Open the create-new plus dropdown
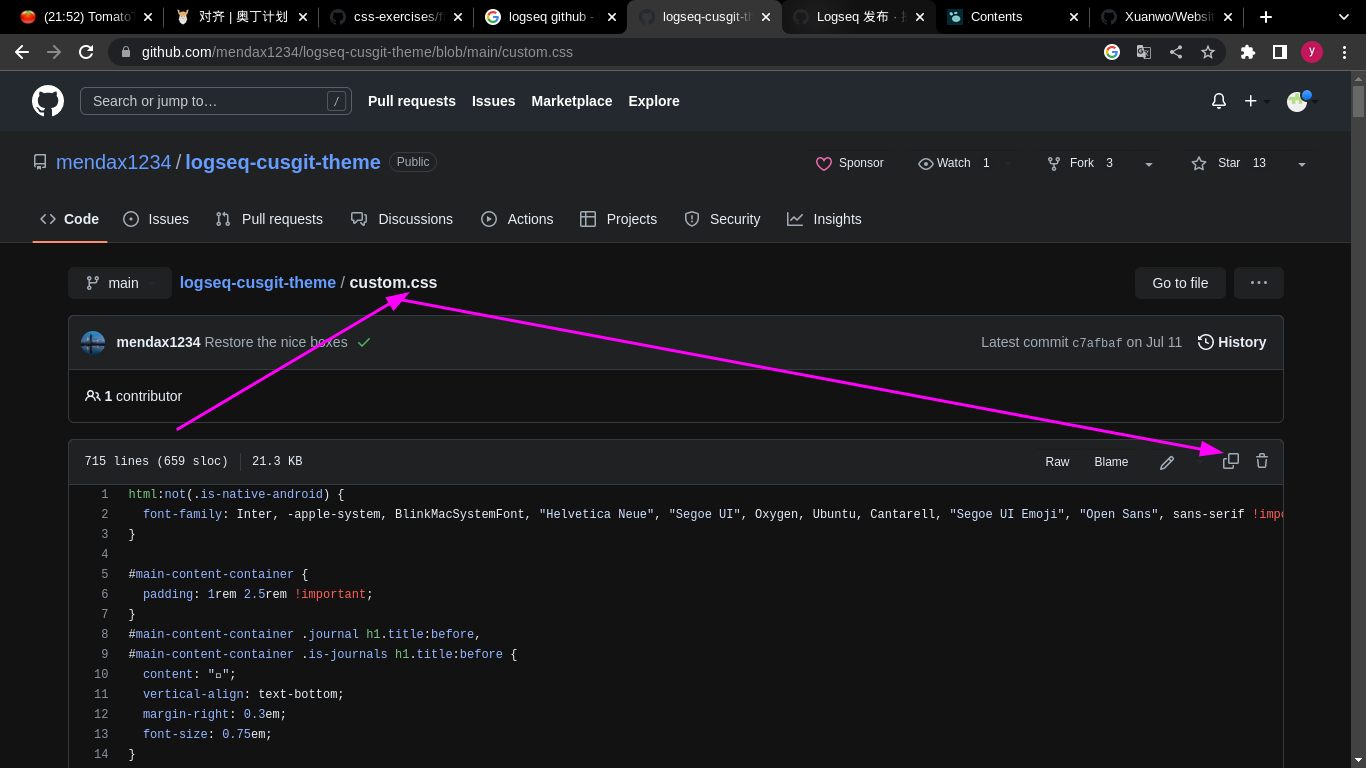This screenshot has height=768, width=1366. point(1257,101)
